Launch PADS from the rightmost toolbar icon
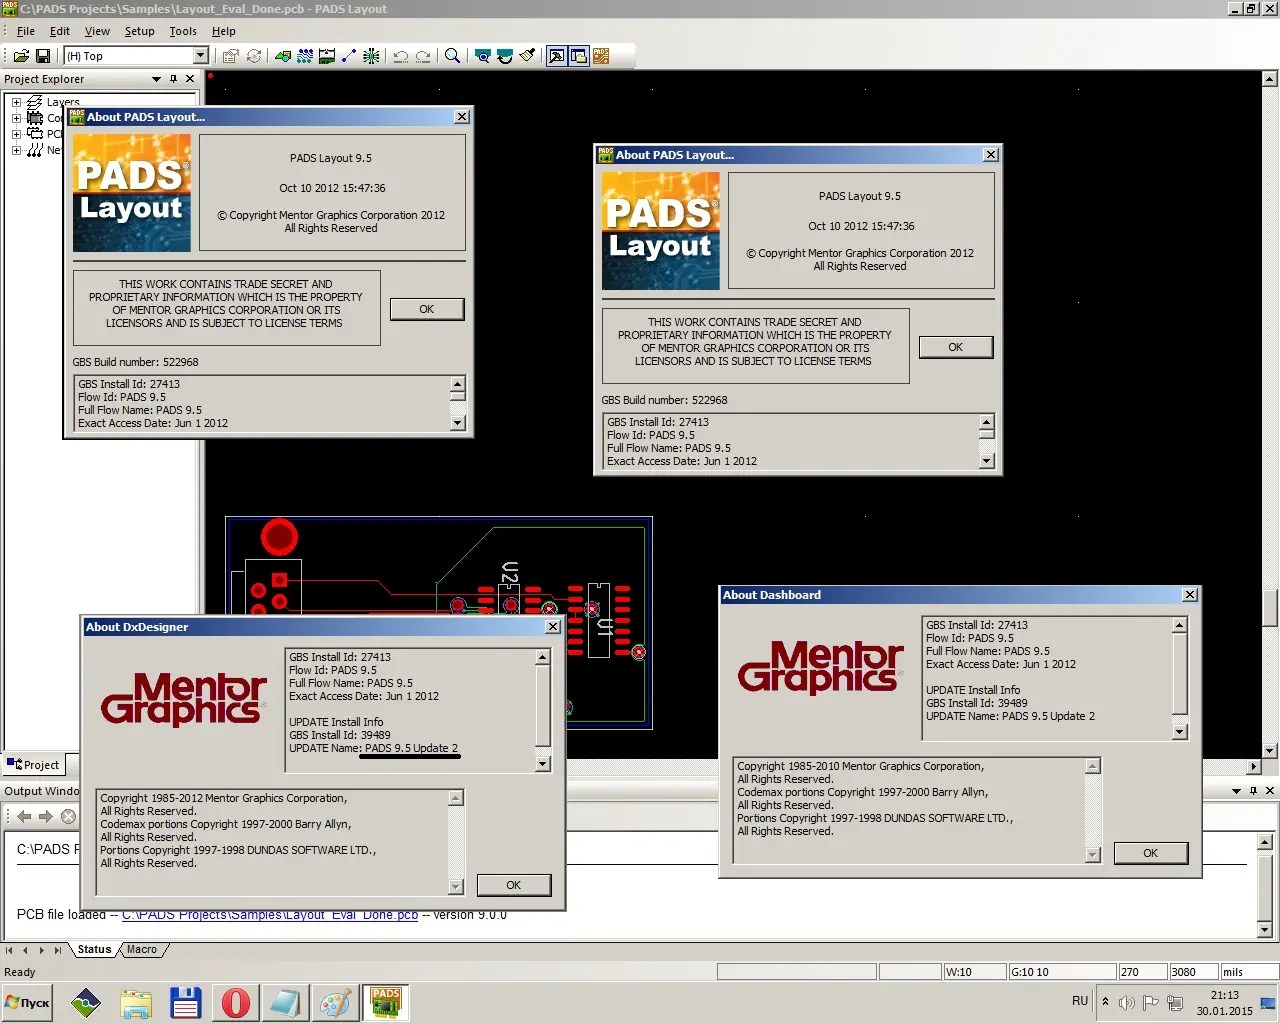 [601, 55]
